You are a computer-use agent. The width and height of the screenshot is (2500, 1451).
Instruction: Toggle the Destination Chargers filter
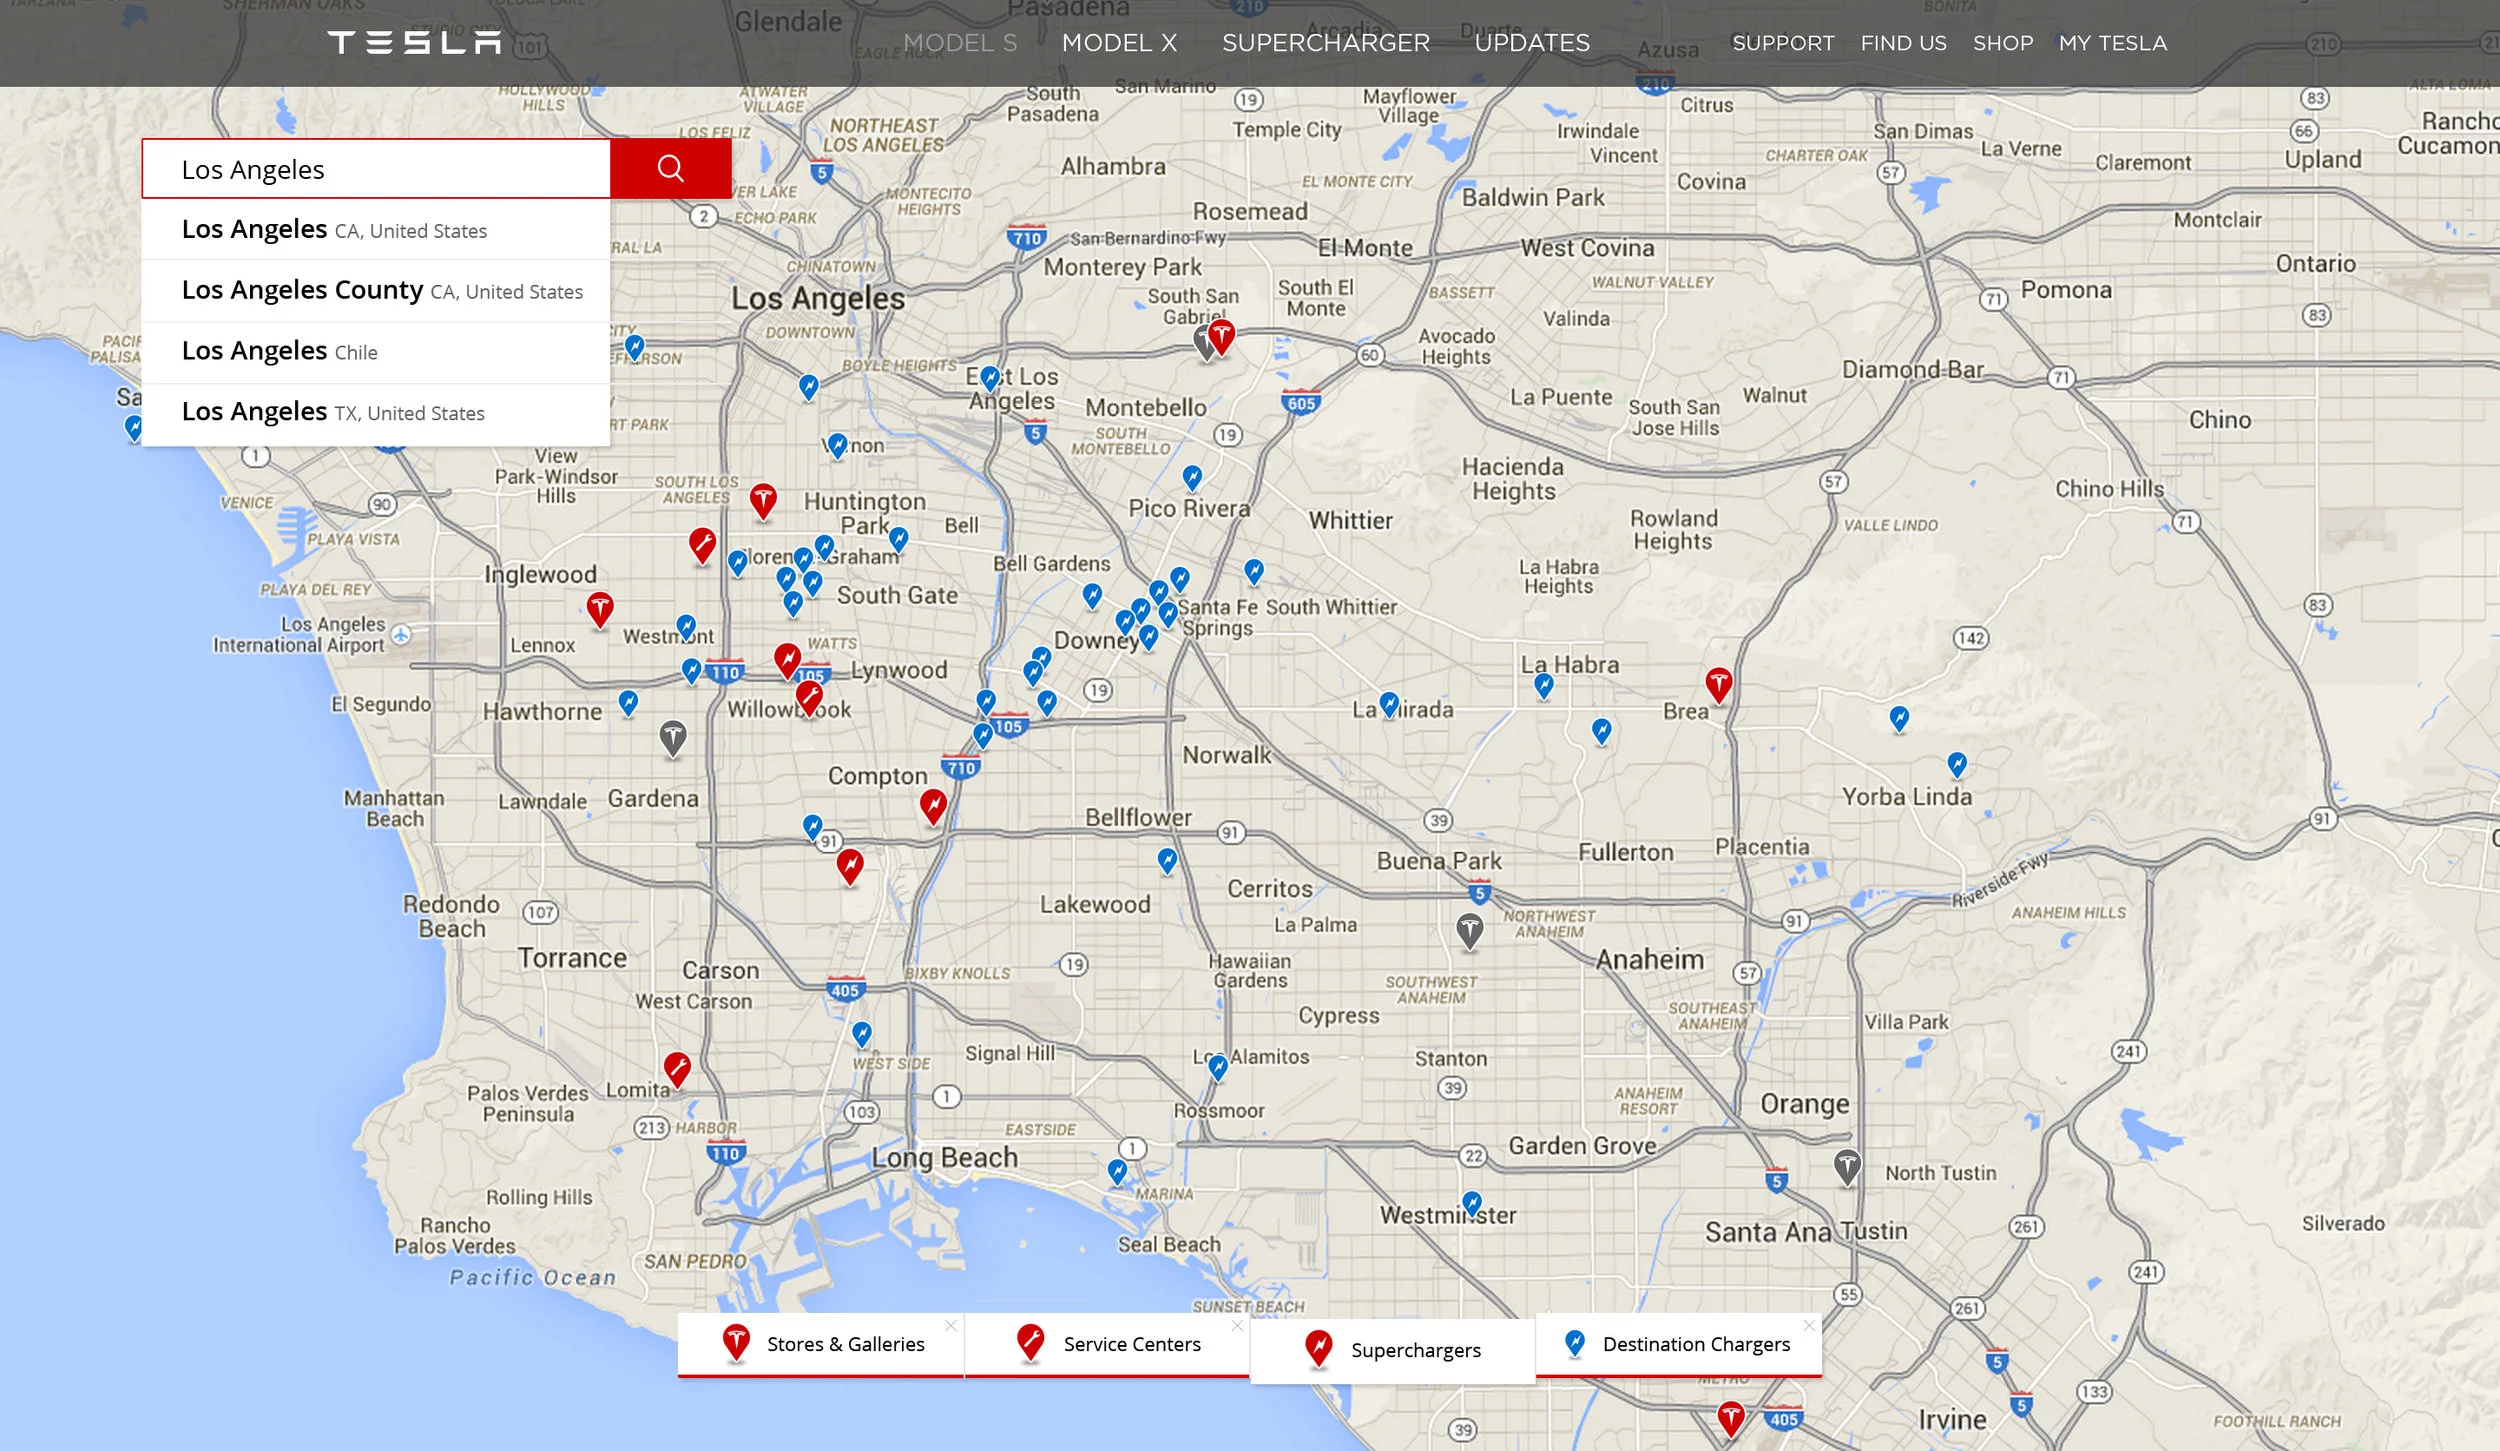tap(1679, 1345)
